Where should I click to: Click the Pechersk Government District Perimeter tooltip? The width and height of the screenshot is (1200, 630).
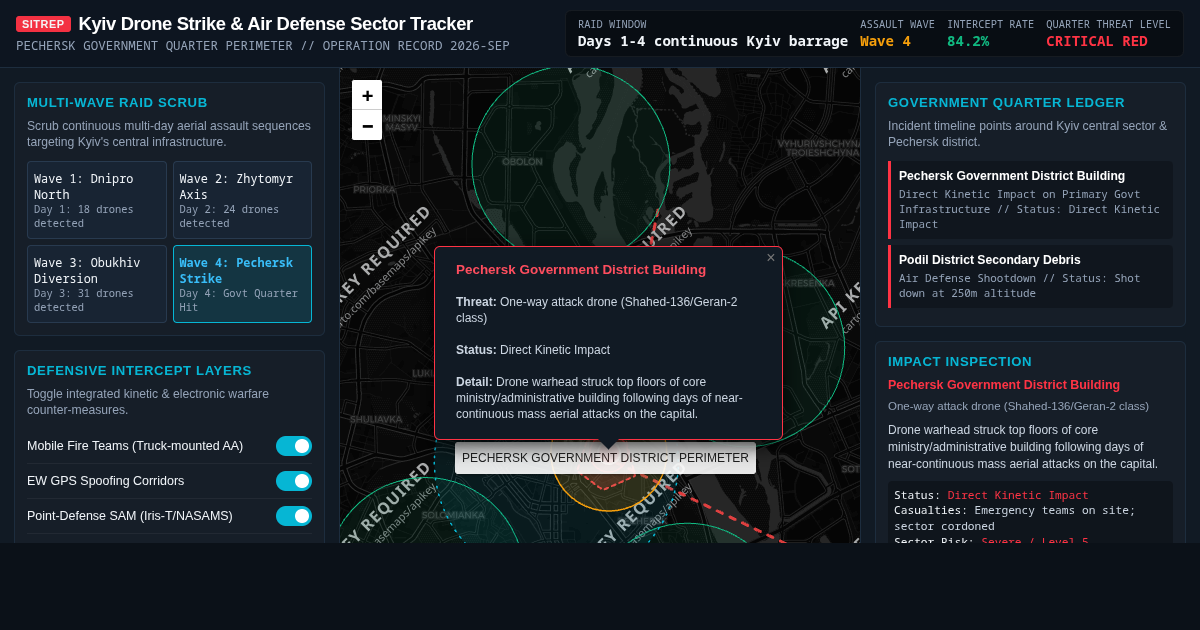pos(605,458)
